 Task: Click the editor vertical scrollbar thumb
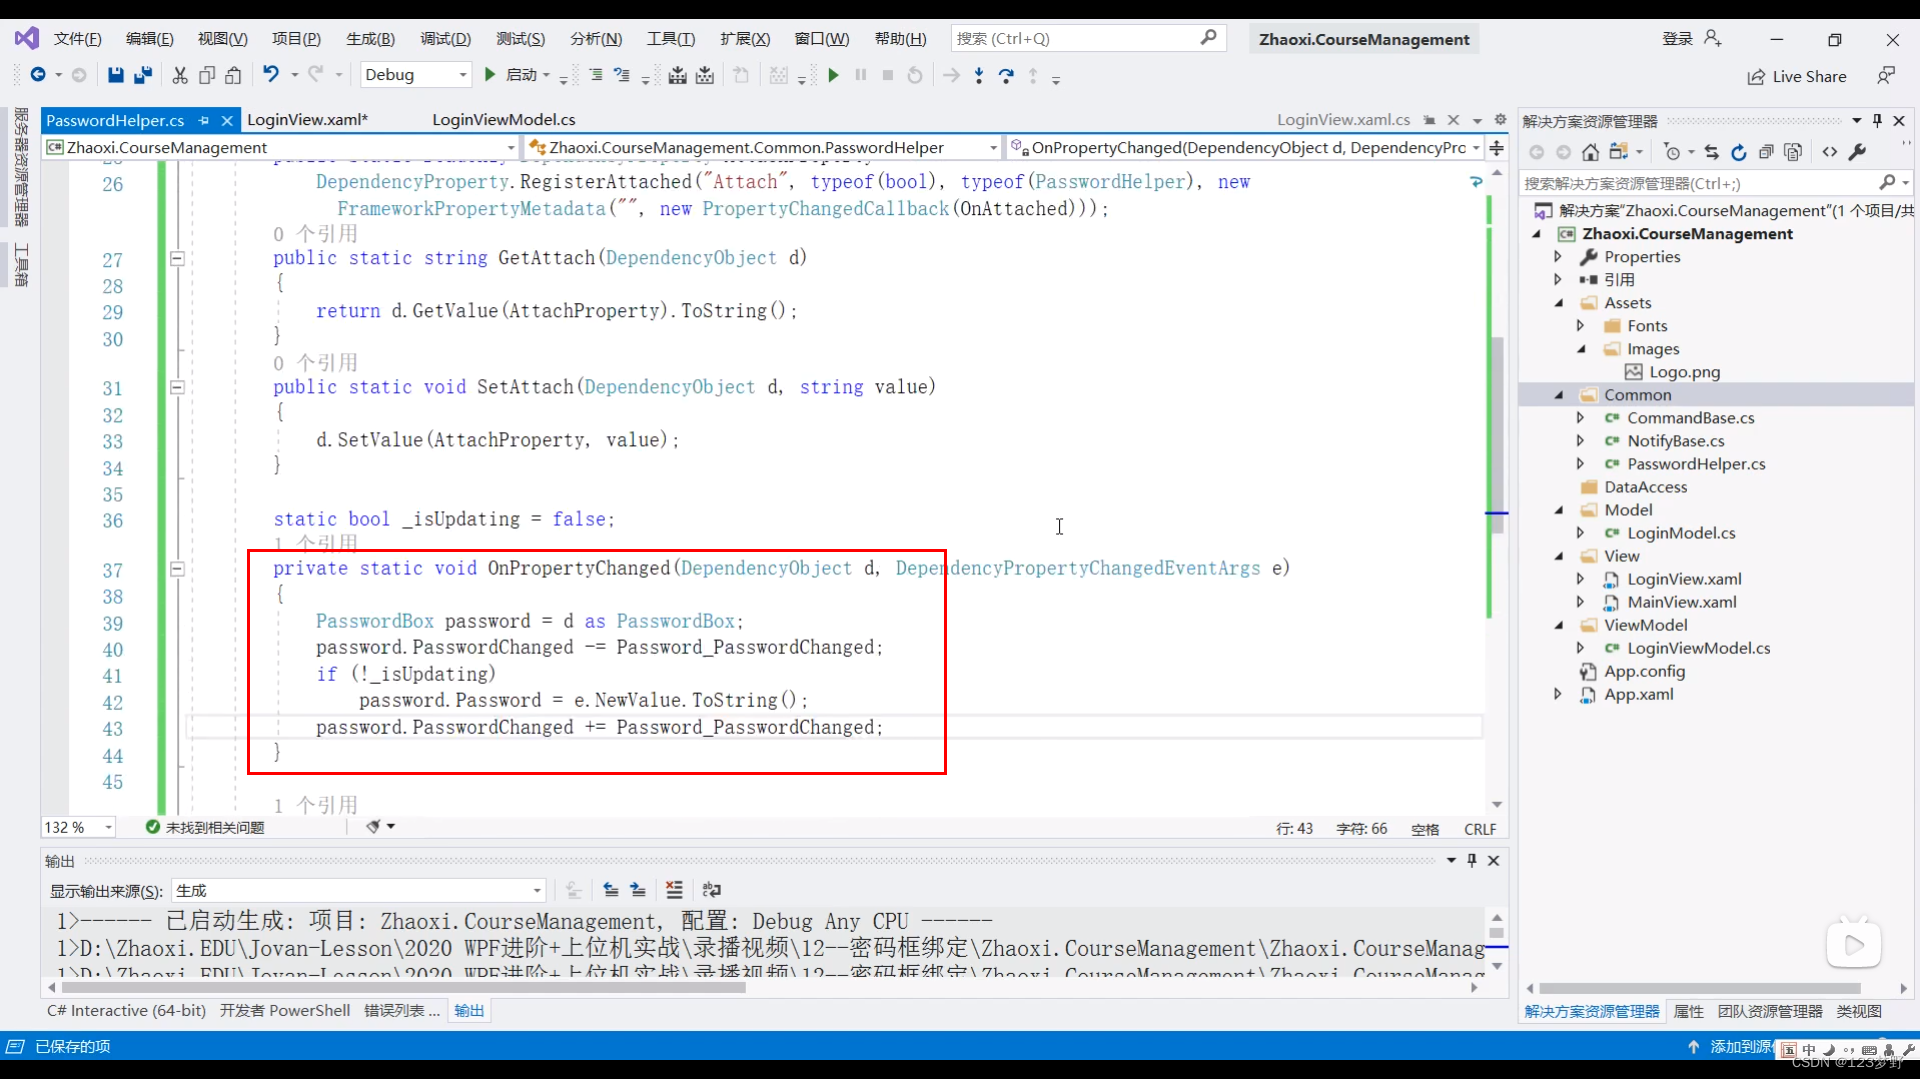[1497, 435]
